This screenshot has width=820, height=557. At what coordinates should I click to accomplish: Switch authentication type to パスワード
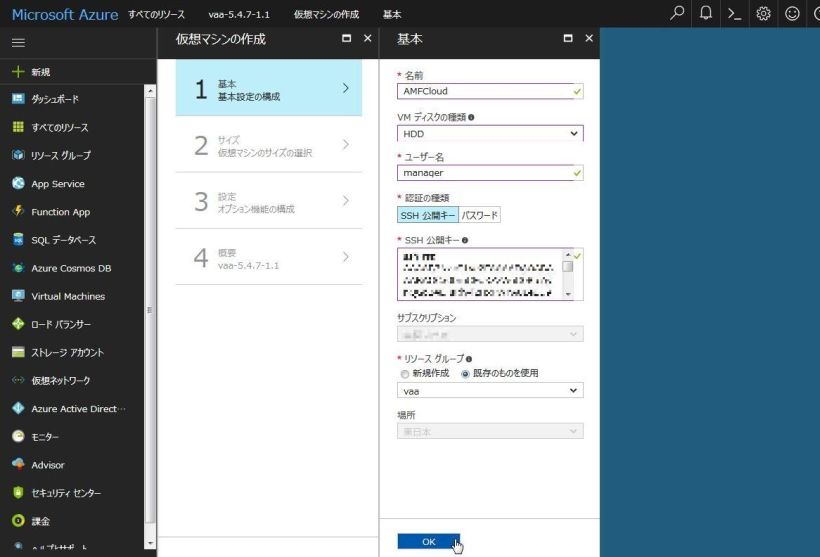[x=479, y=215]
